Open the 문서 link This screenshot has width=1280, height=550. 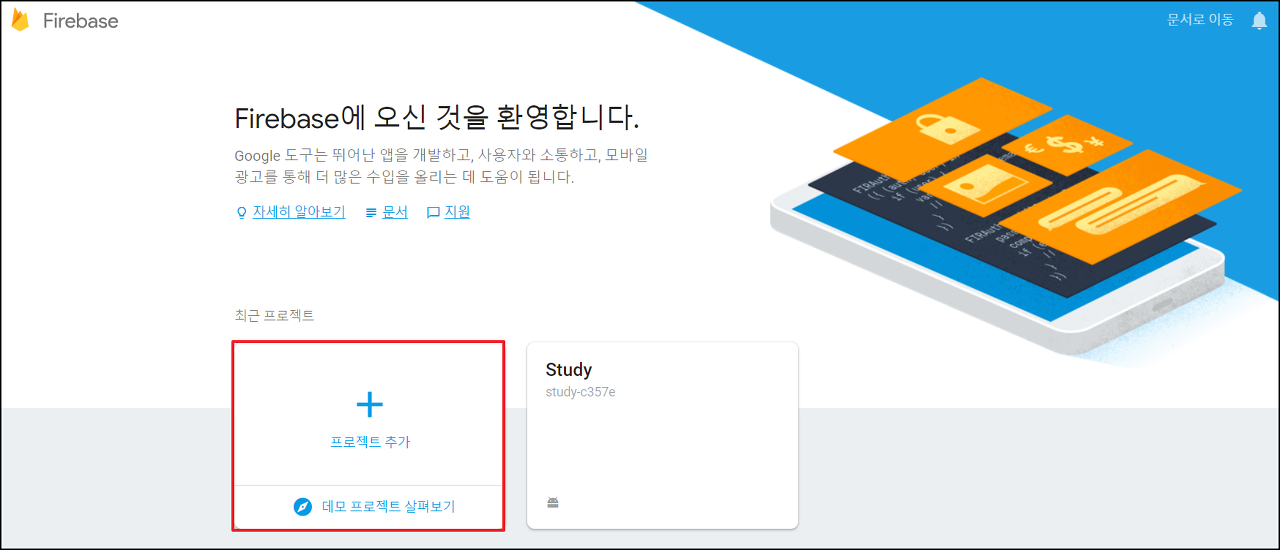point(395,212)
